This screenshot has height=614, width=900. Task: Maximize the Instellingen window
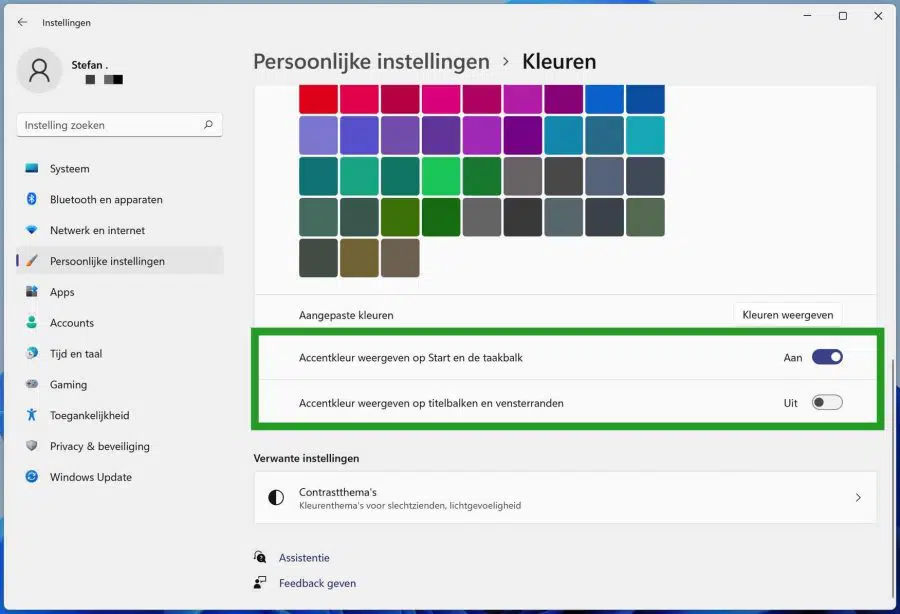click(843, 16)
